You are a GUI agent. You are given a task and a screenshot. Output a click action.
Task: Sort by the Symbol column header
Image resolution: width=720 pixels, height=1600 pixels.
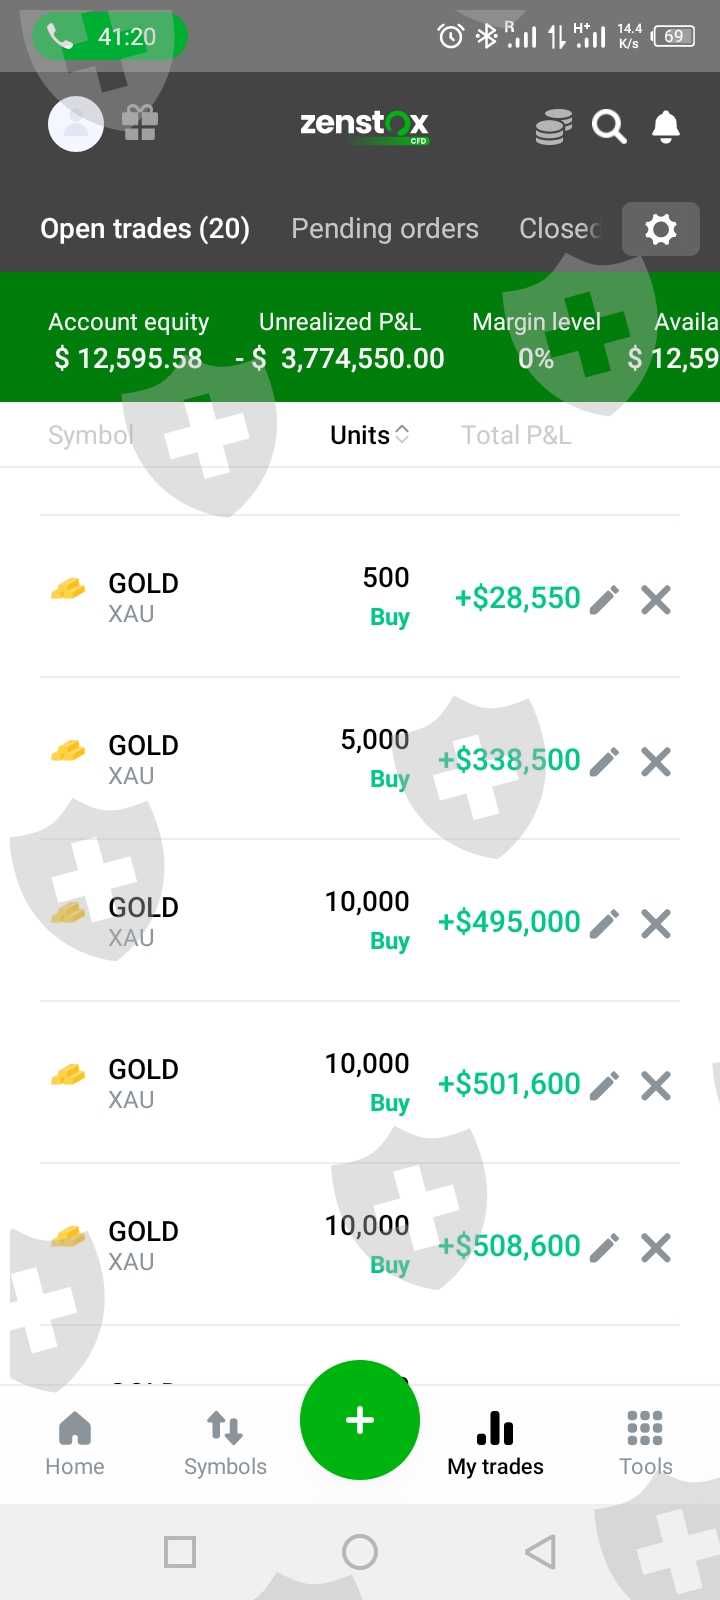click(90, 435)
